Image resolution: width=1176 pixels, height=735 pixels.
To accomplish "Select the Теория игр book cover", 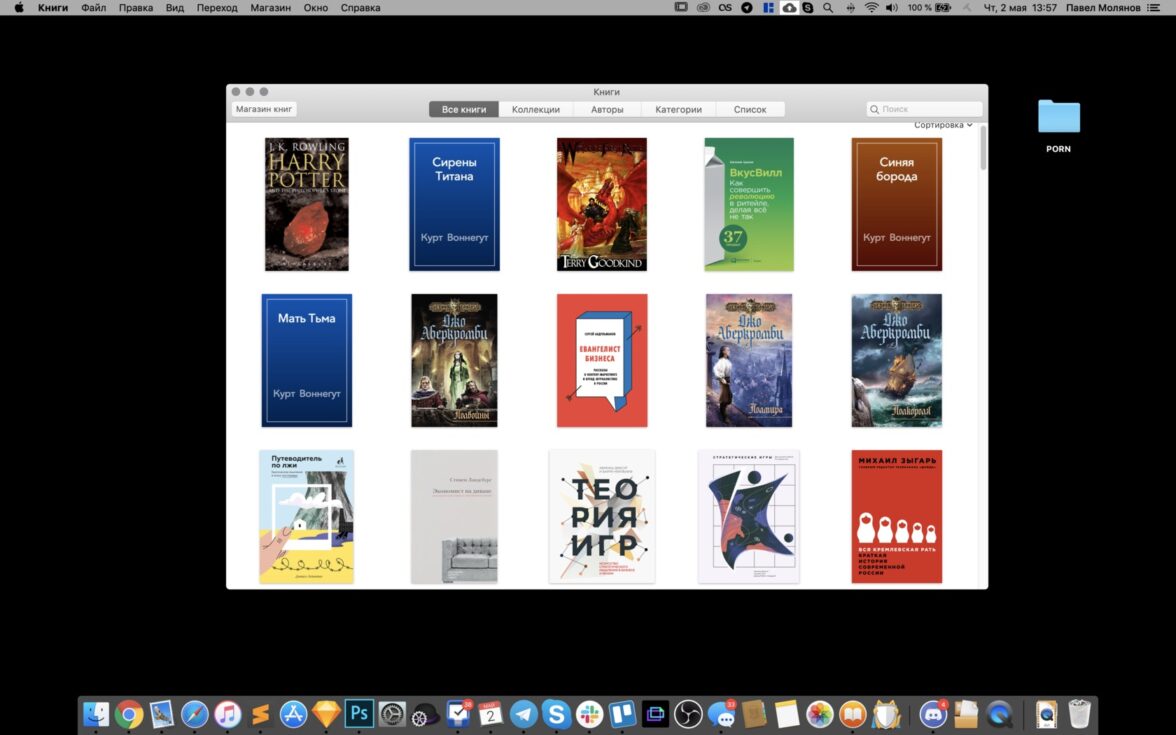I will (x=602, y=516).
